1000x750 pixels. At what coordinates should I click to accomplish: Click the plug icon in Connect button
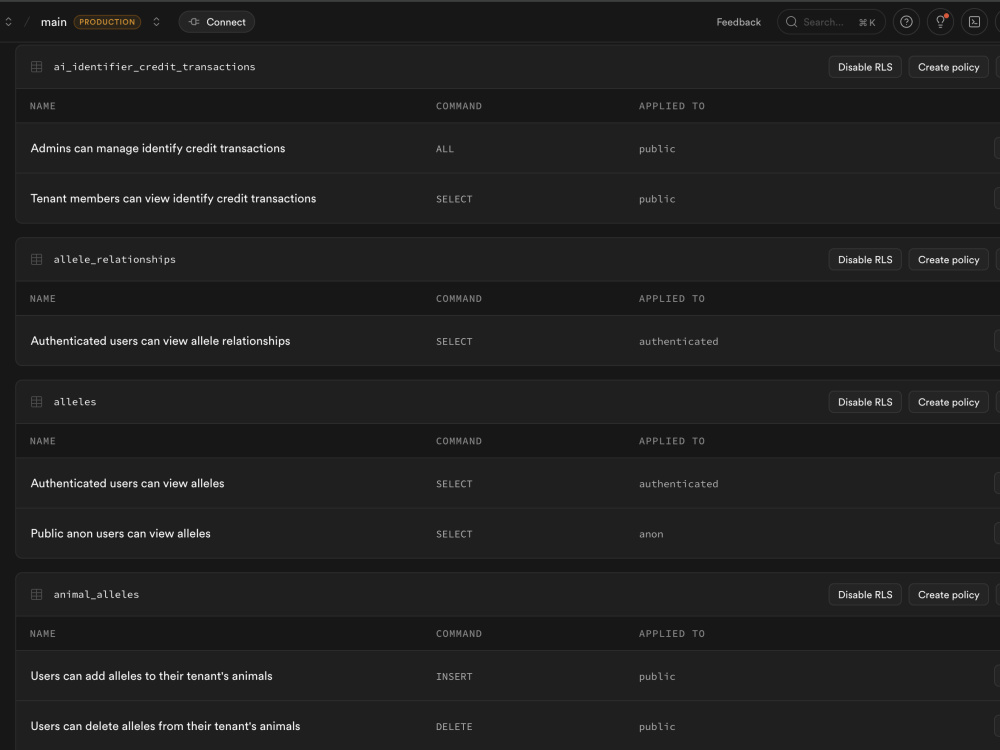pyautogui.click(x=194, y=22)
